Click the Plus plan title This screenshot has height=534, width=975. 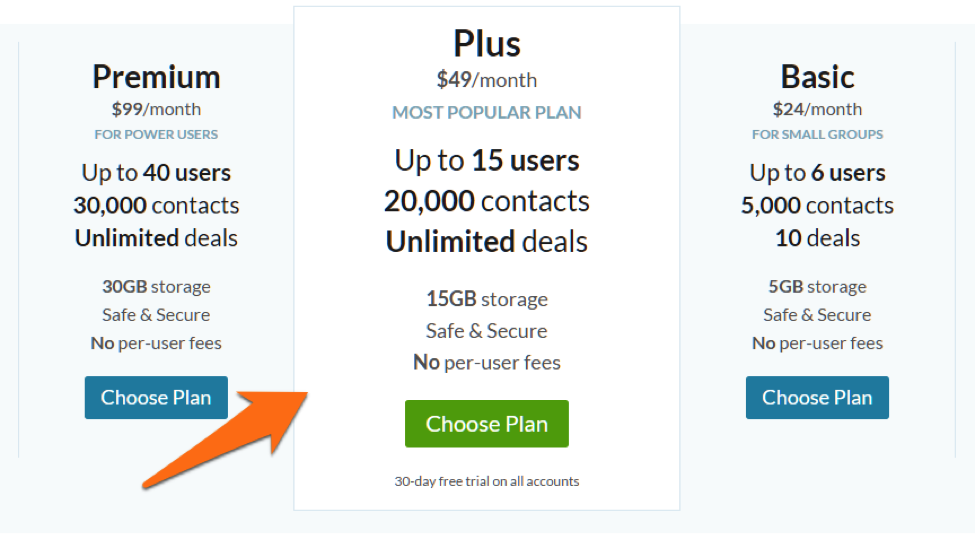tap(487, 43)
